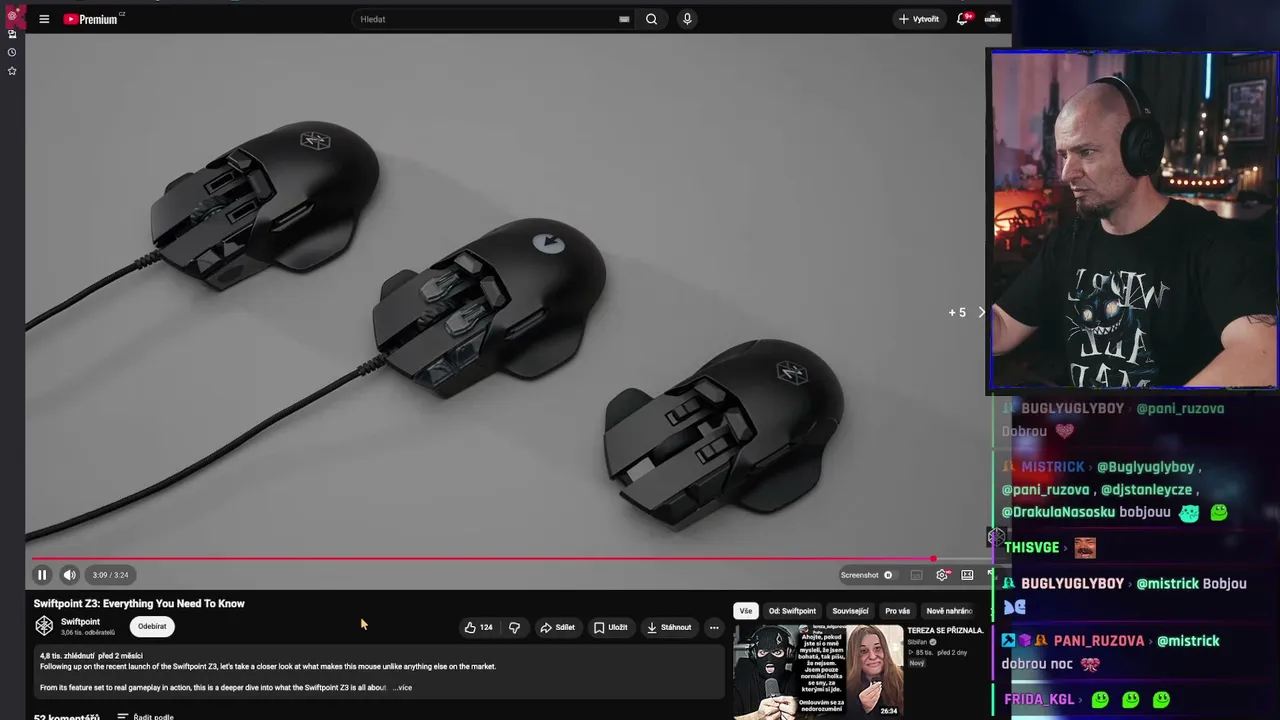This screenshot has height=720, width=1280.
Task: Open browser sidebar history clock icon
Action: tap(12, 52)
